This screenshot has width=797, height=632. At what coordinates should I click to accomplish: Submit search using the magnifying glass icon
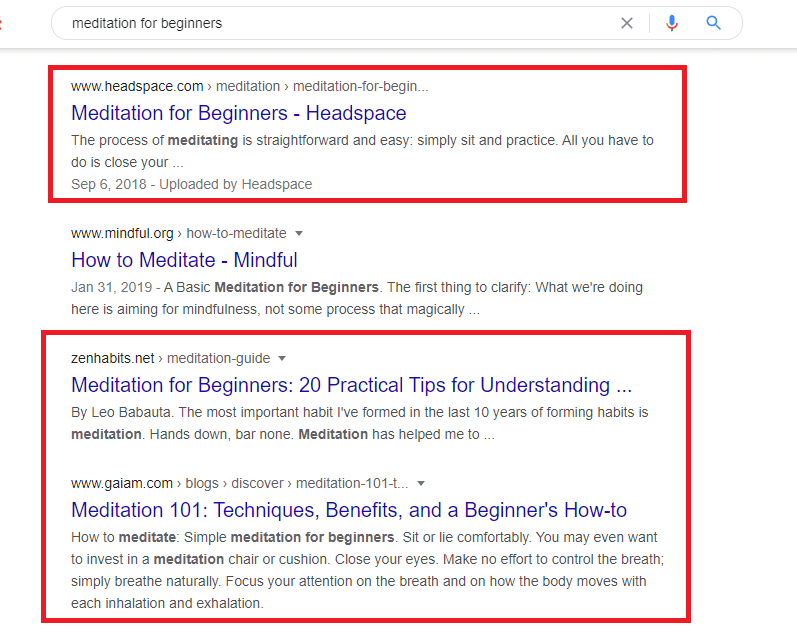click(x=714, y=23)
